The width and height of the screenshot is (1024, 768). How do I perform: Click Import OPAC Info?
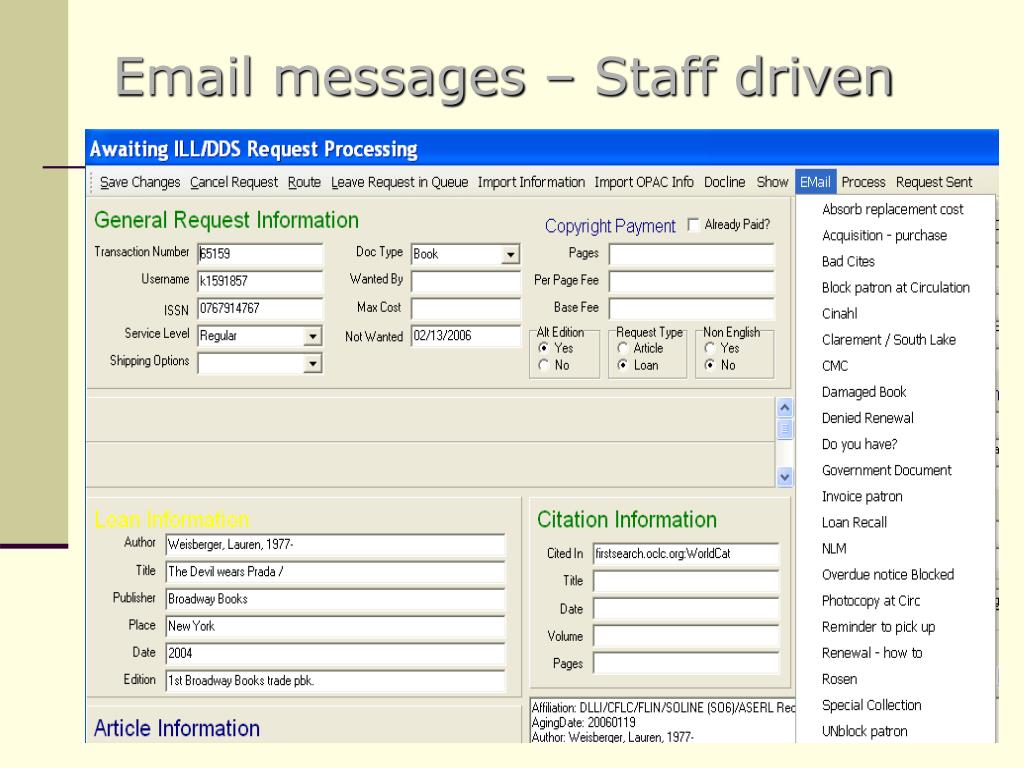tap(644, 182)
